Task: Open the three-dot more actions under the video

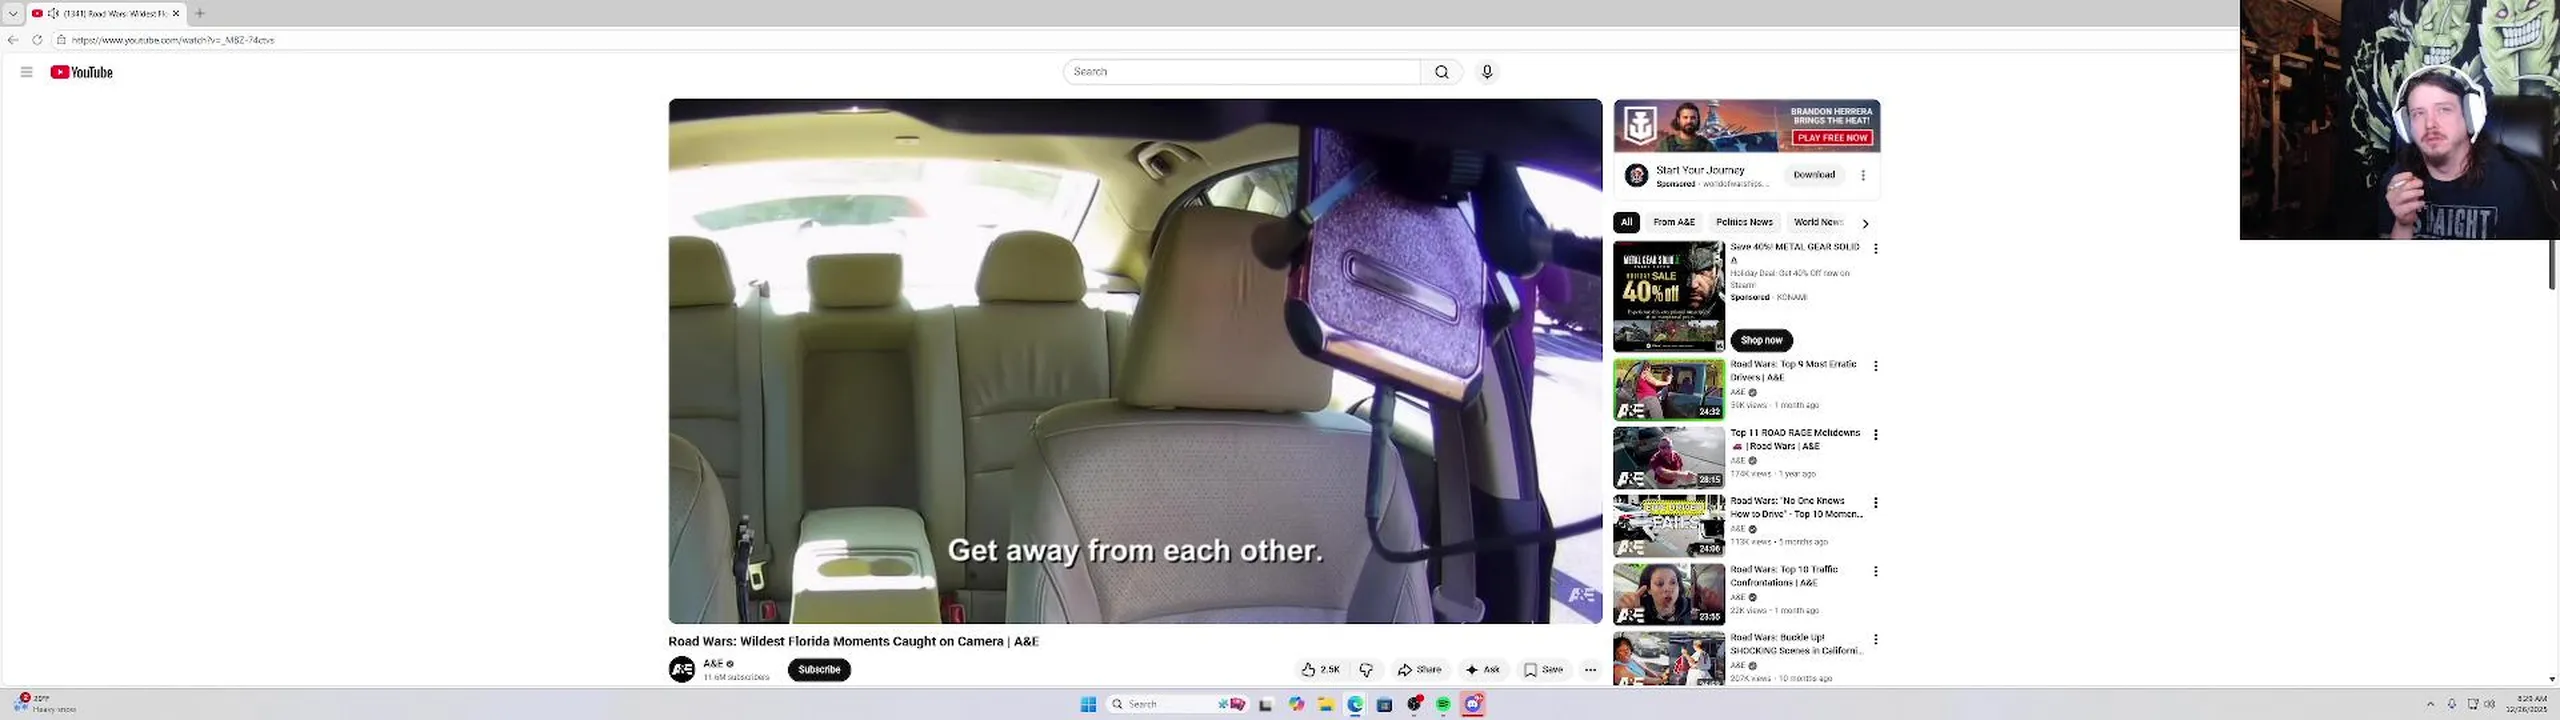Action: (x=1590, y=670)
